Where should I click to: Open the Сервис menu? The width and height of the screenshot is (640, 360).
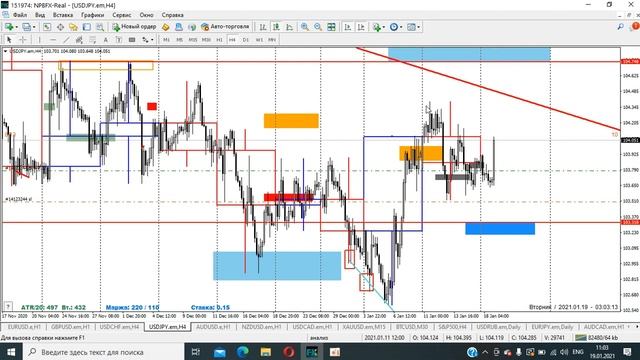pyautogui.click(x=122, y=15)
